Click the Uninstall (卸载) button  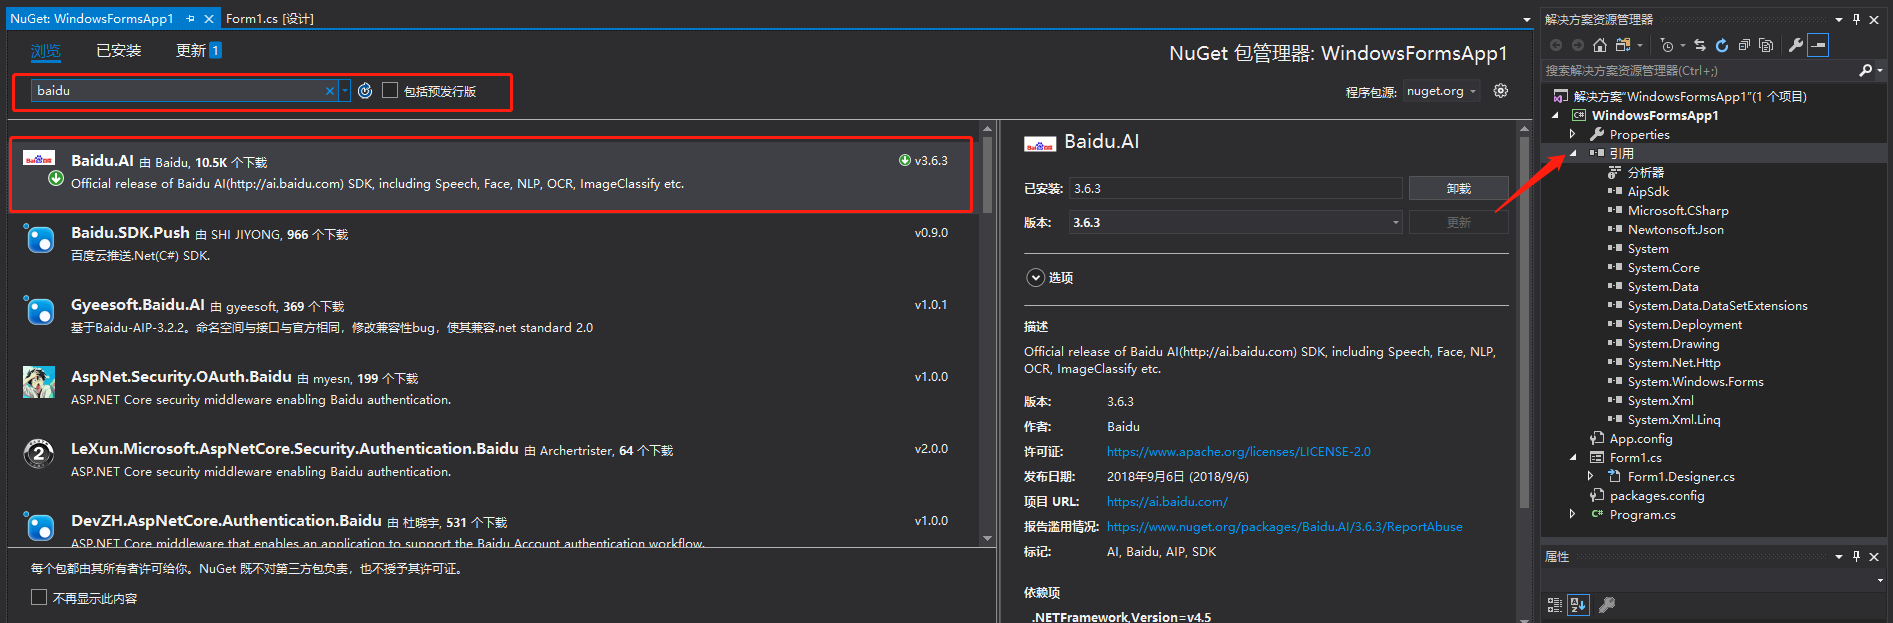point(1458,188)
